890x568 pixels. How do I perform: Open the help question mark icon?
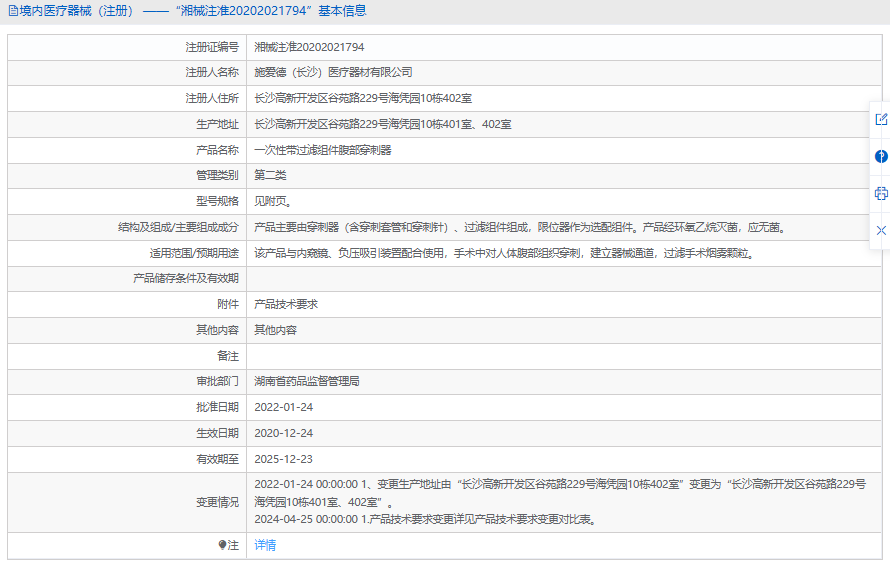(x=881, y=157)
